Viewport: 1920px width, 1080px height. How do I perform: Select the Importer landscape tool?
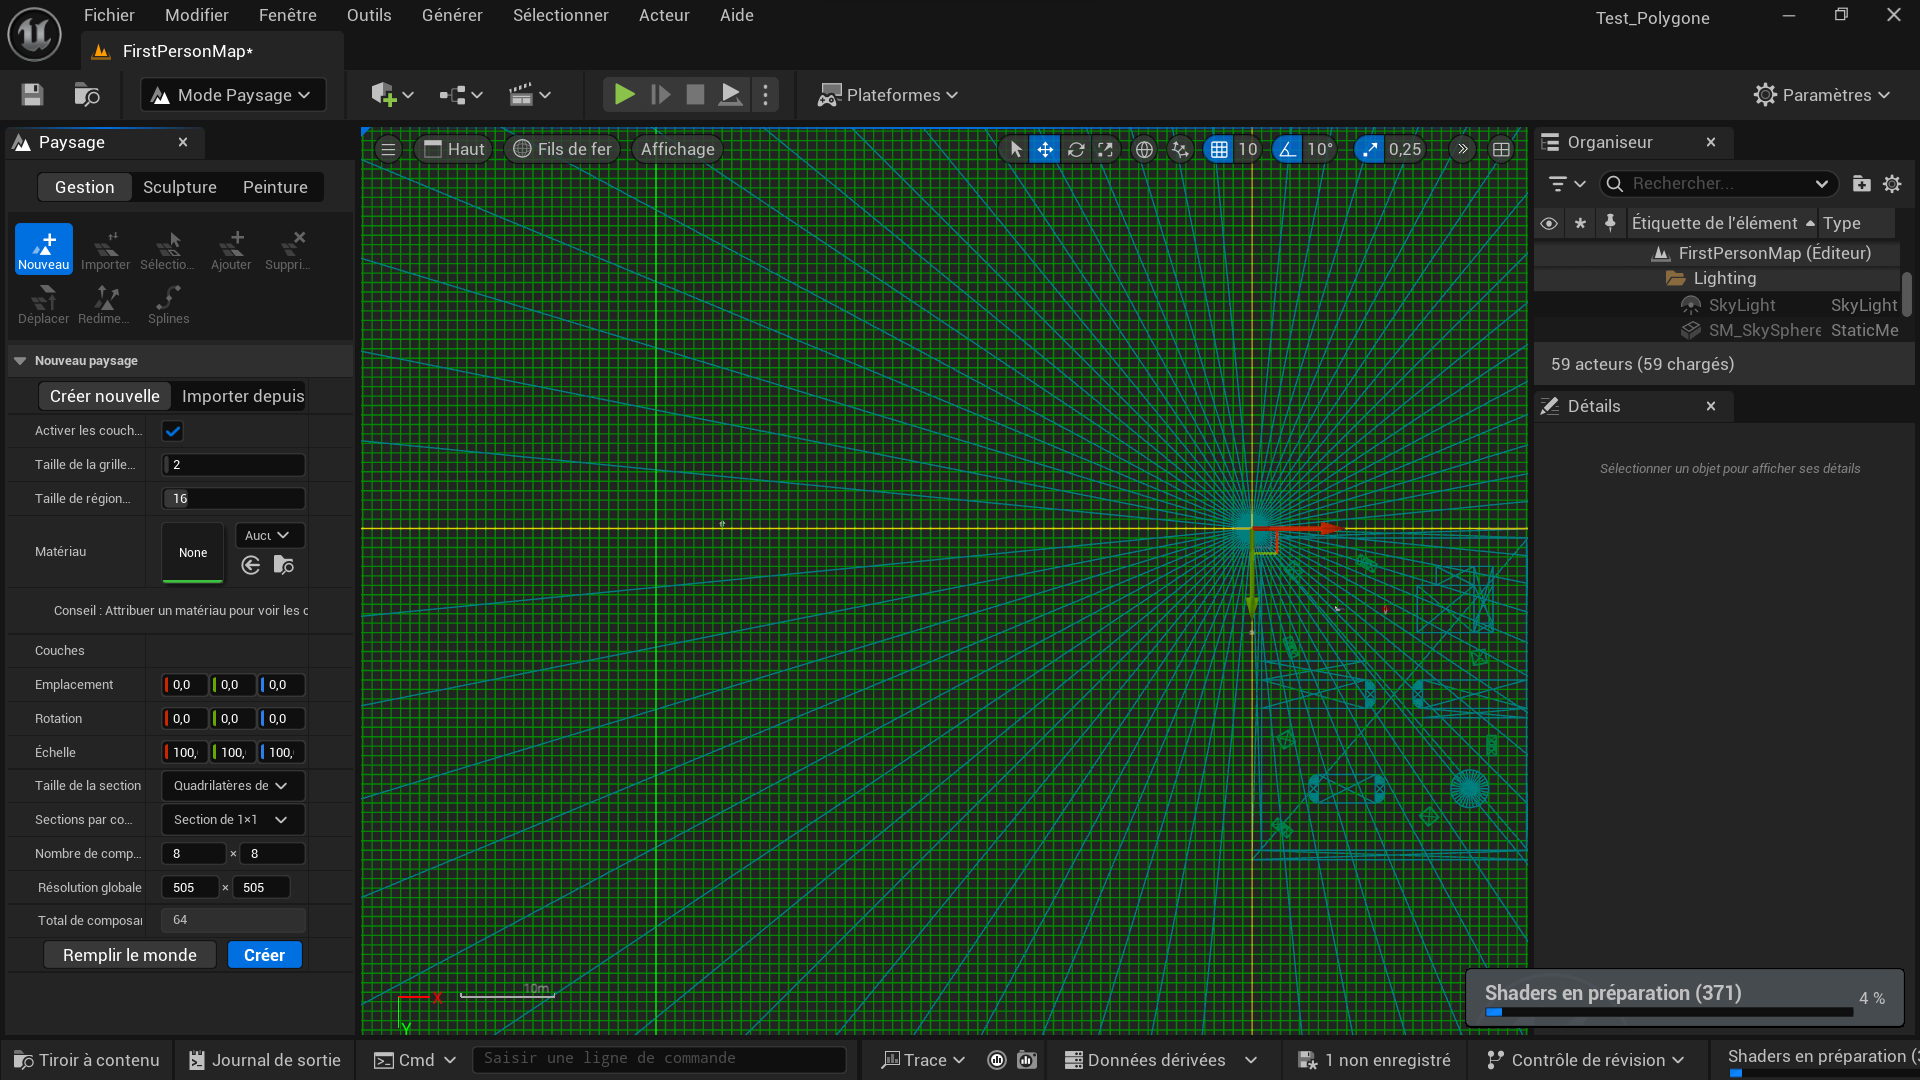(105, 248)
